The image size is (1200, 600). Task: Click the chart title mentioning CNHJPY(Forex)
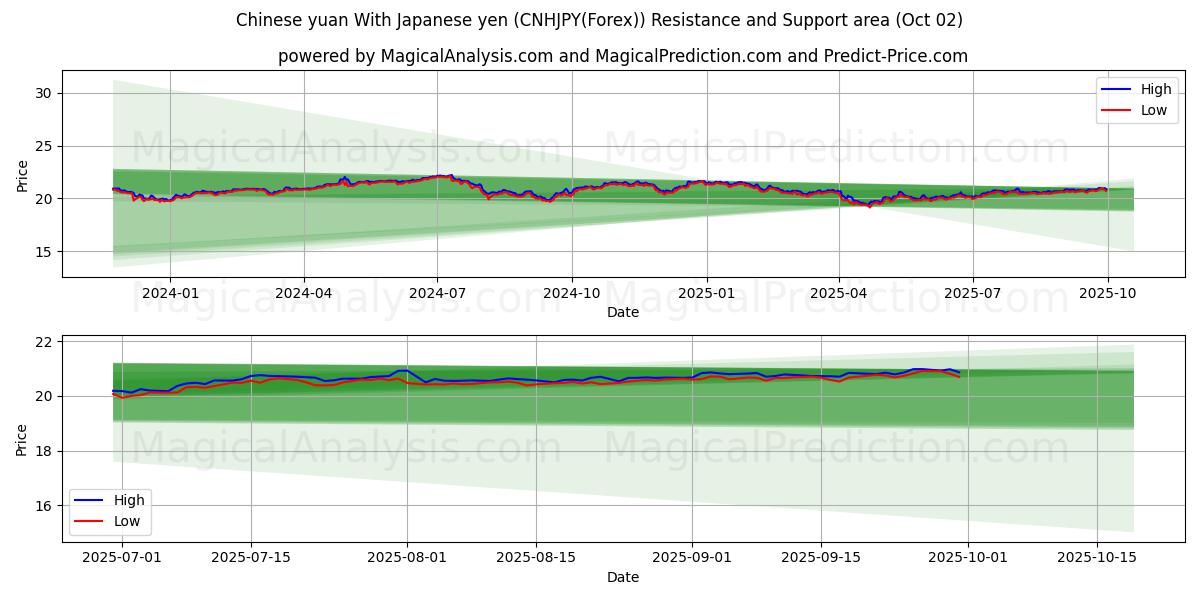pos(599,20)
